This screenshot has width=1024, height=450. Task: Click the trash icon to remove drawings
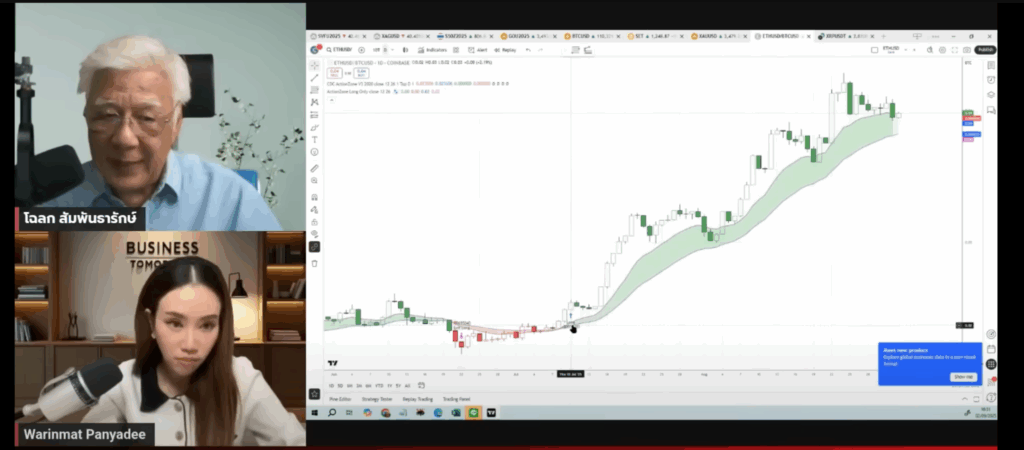[314, 263]
